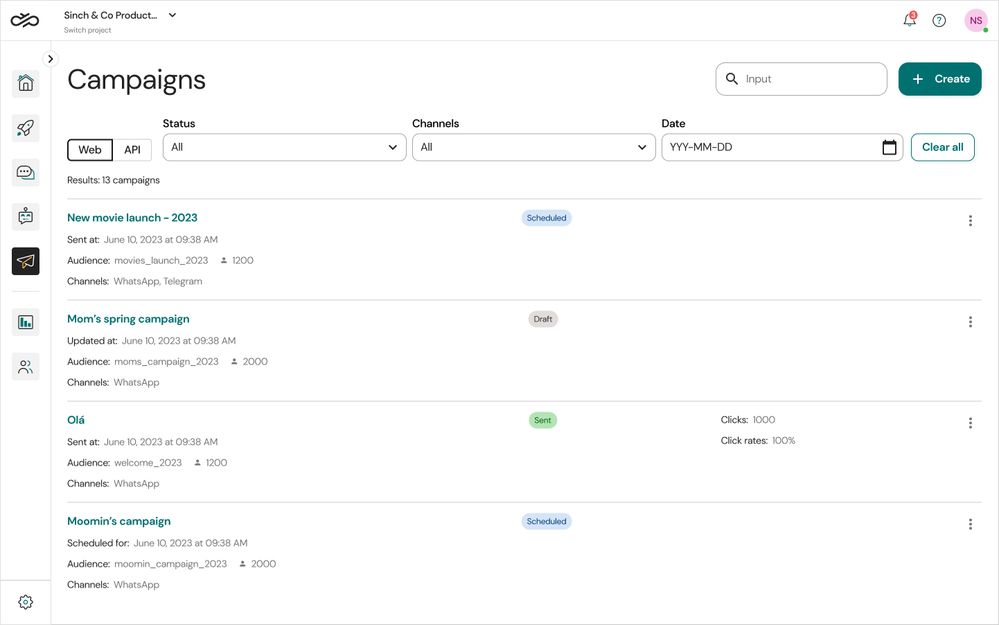Image resolution: width=999 pixels, height=625 pixels.
Task: Check the notifications bell icon
Action: point(909,20)
